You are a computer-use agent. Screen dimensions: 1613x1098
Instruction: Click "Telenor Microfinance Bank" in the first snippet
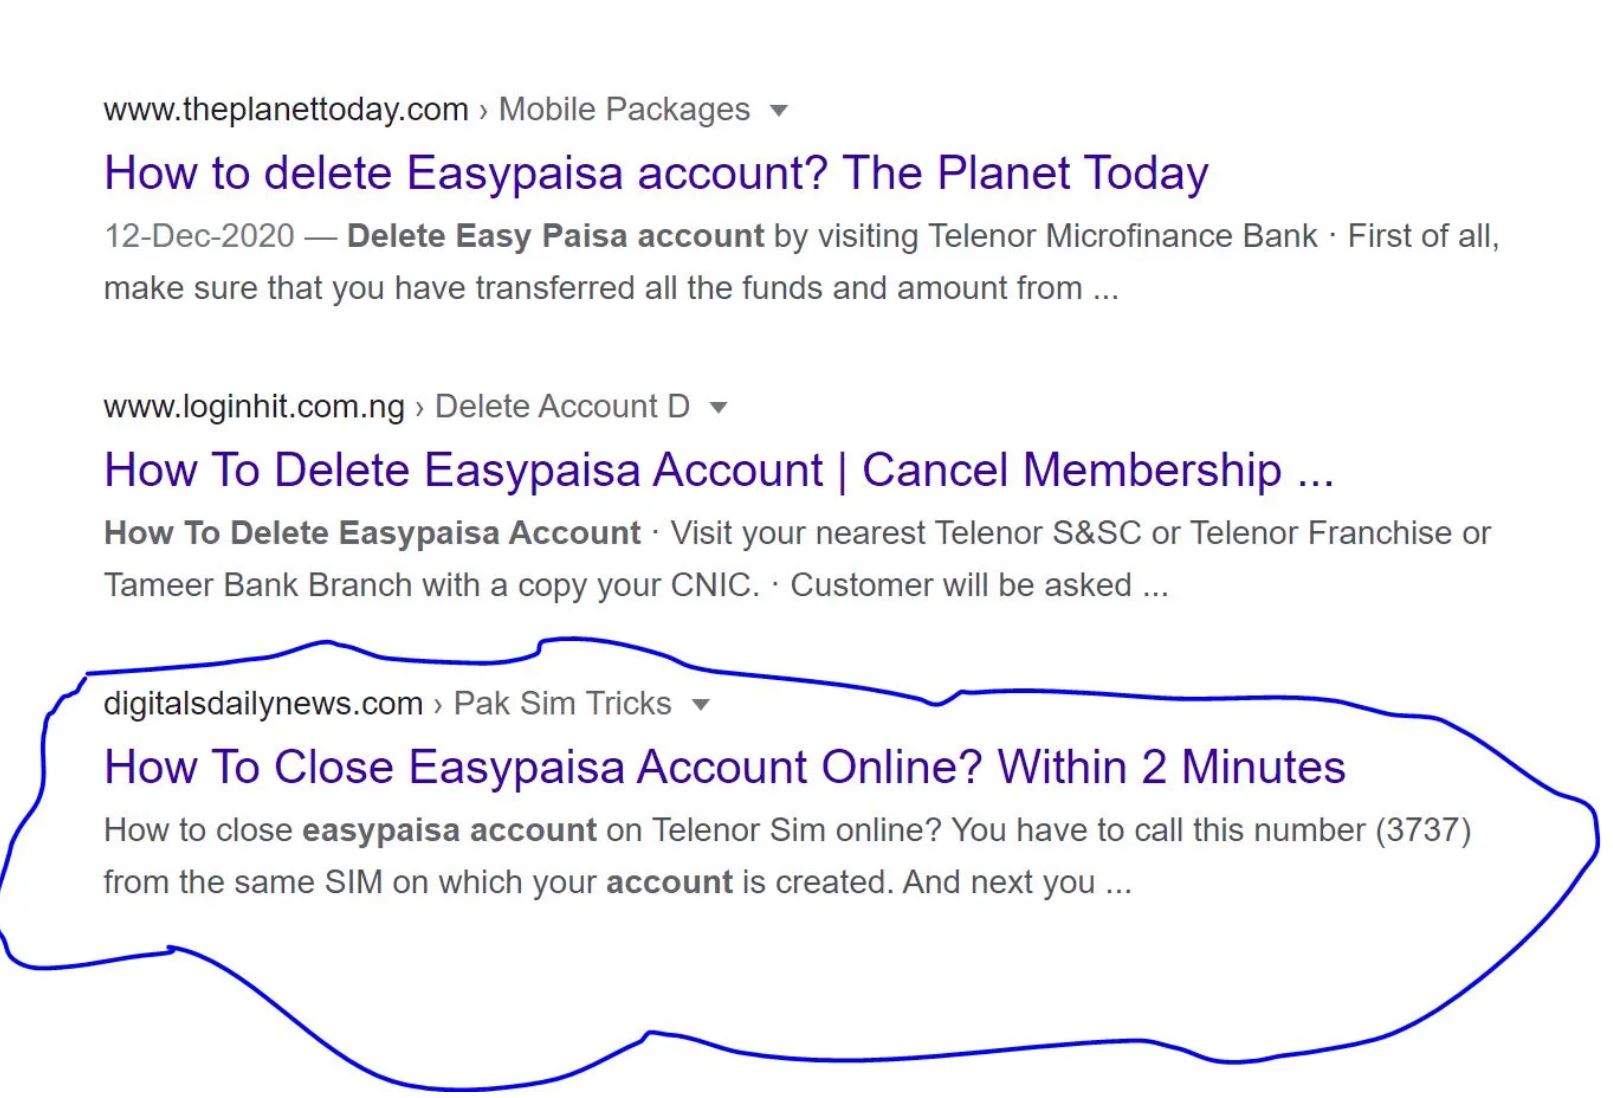pos(1122,236)
